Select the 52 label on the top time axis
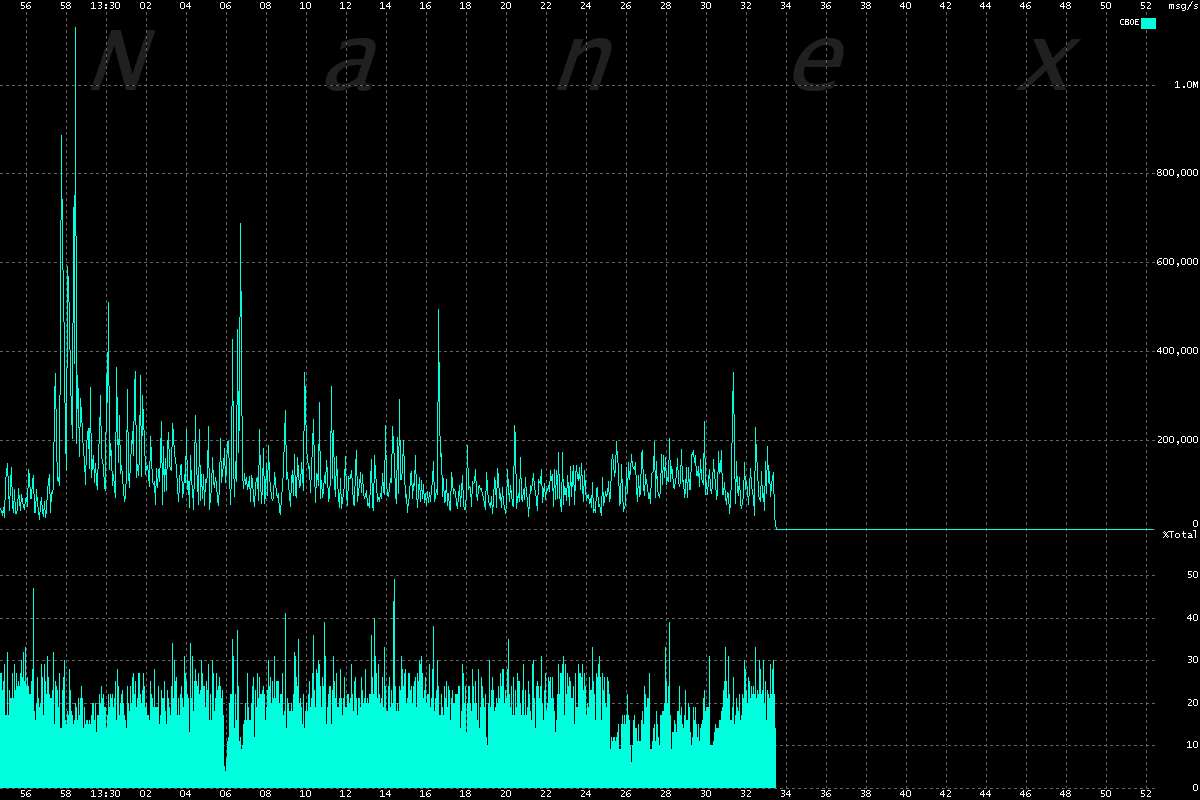The width and height of the screenshot is (1200, 800). pyautogui.click(x=1146, y=5)
